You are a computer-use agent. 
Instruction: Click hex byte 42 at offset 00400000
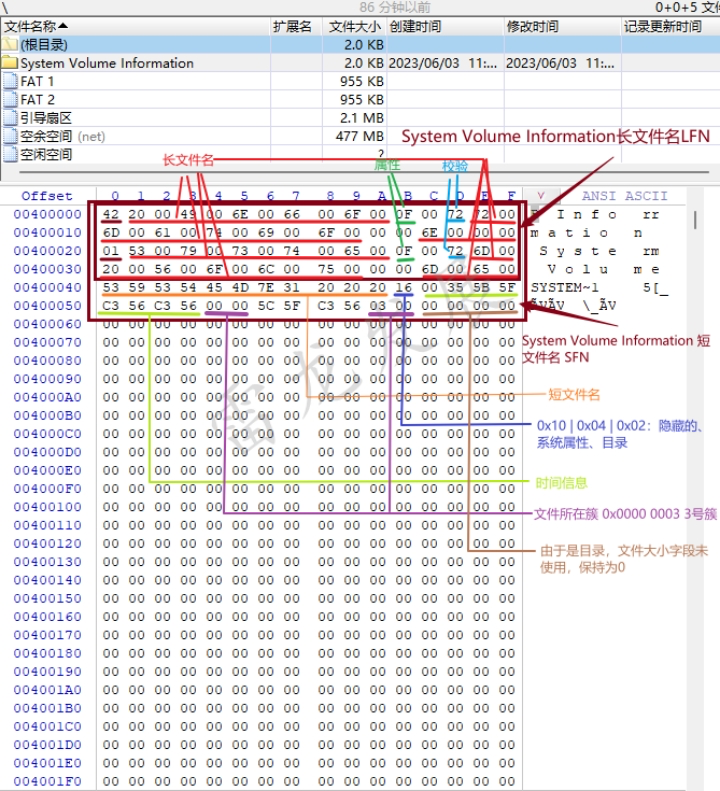pos(110,214)
